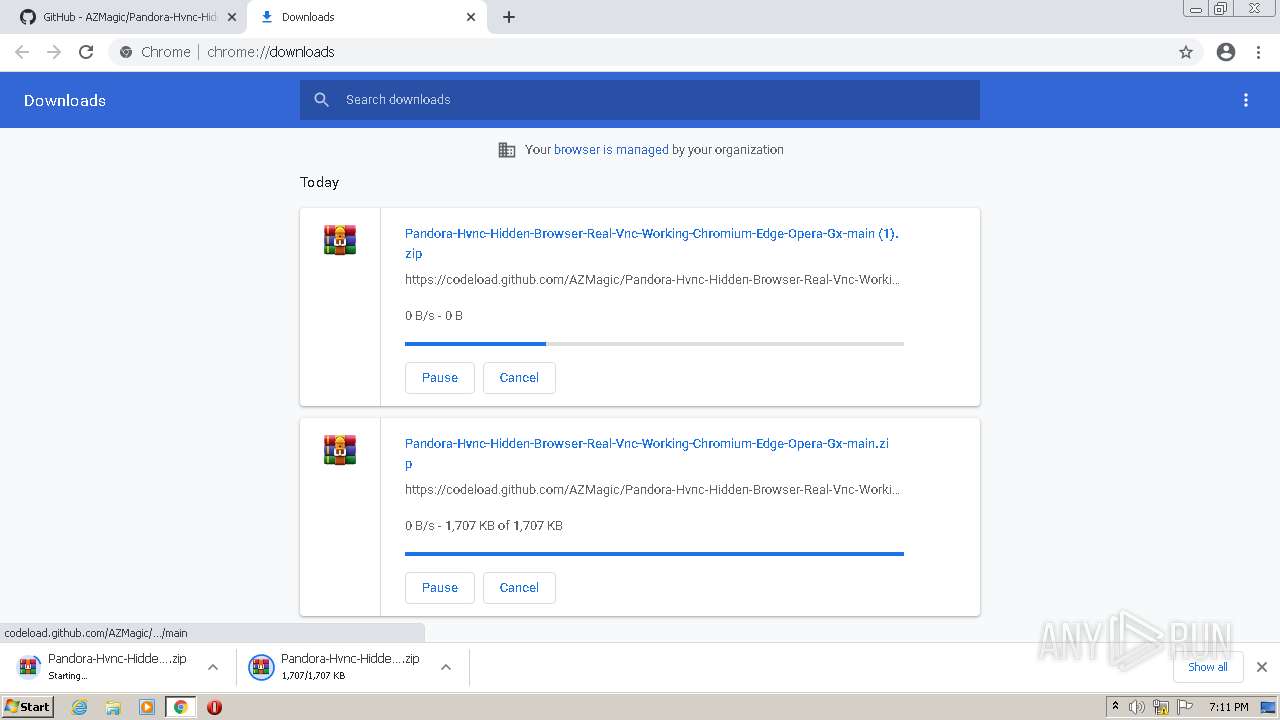Click Show all downloads button
The height and width of the screenshot is (720, 1280).
coord(1207,667)
